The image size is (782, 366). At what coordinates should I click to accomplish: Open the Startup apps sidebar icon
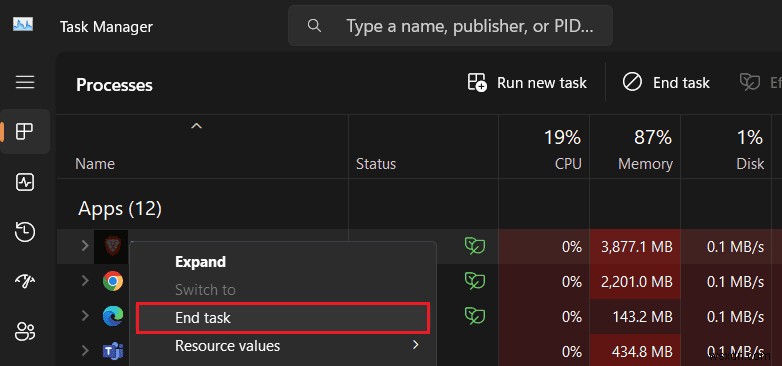(x=25, y=282)
